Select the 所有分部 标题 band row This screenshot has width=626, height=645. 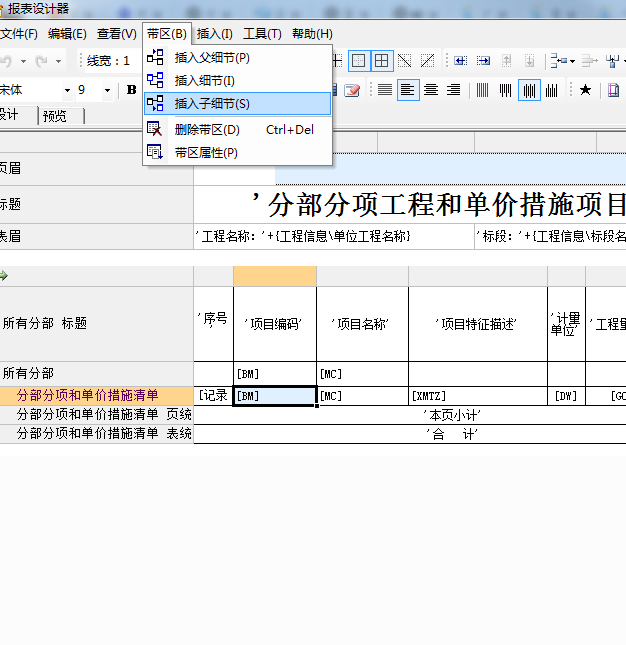tap(97, 324)
